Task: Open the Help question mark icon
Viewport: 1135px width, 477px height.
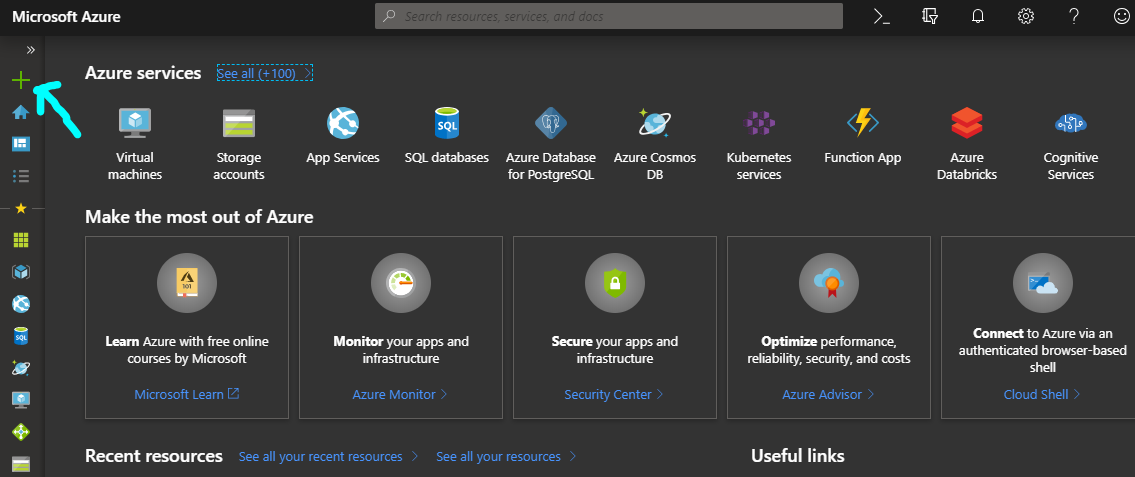Action: coord(1074,16)
